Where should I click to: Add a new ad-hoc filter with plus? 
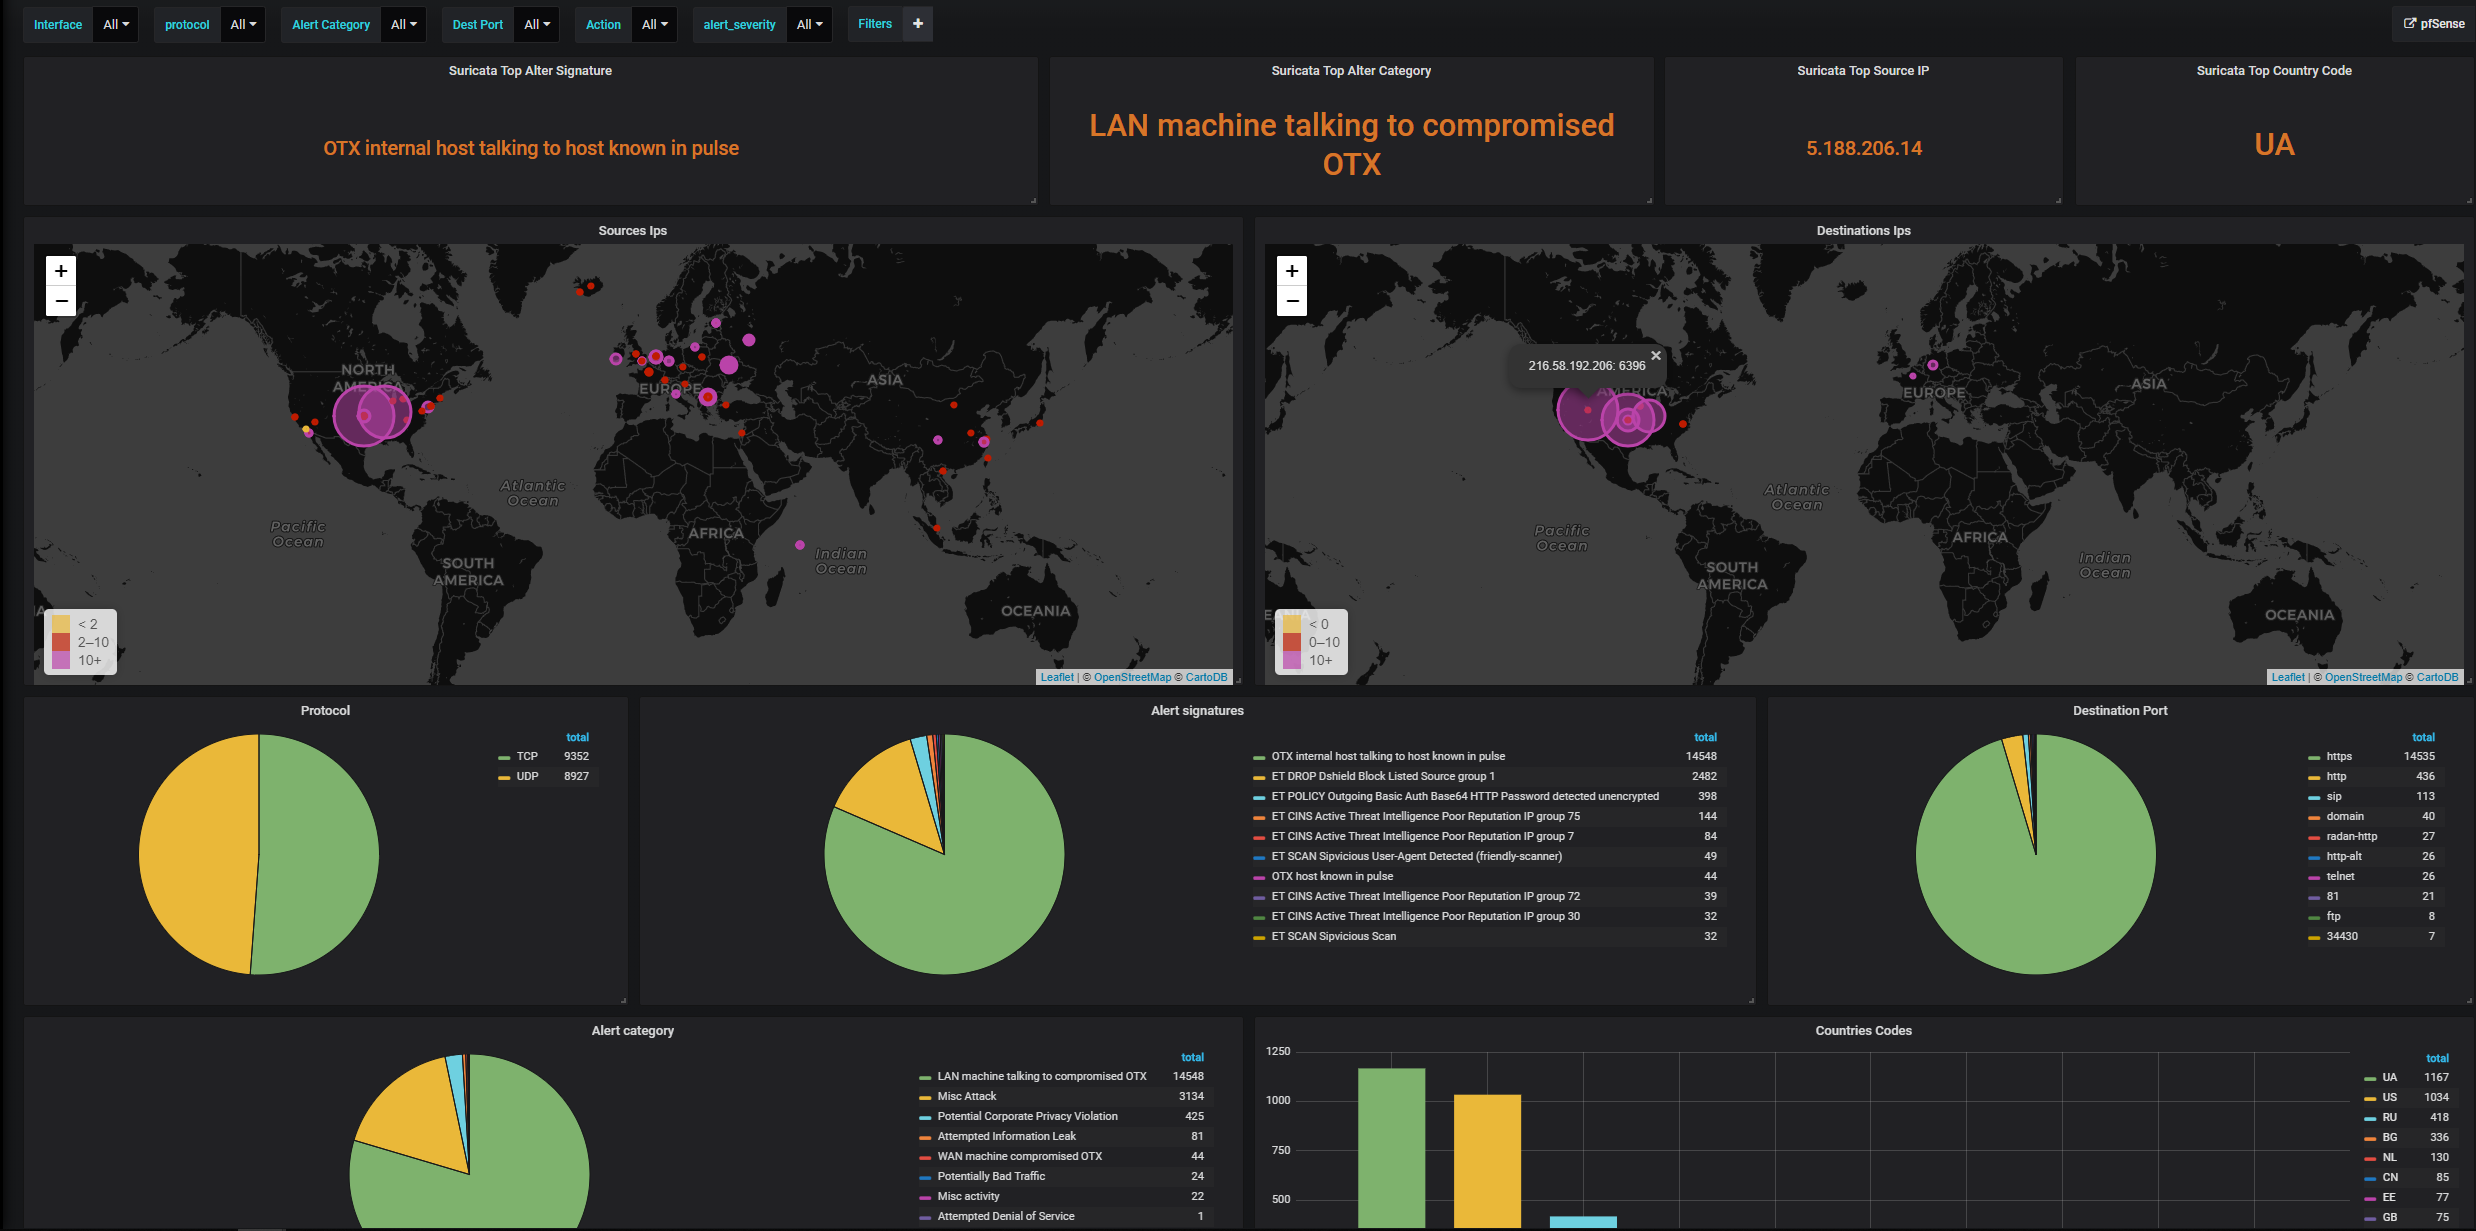[x=918, y=24]
